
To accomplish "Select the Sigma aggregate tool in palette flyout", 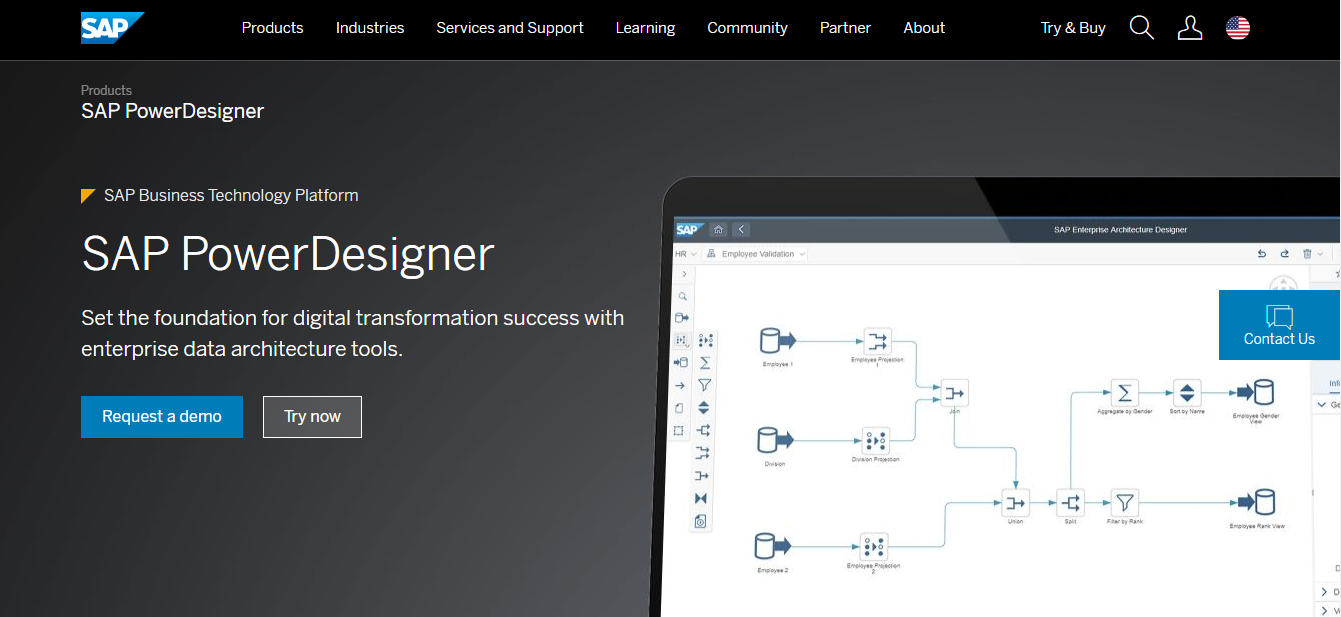I will 705,363.
